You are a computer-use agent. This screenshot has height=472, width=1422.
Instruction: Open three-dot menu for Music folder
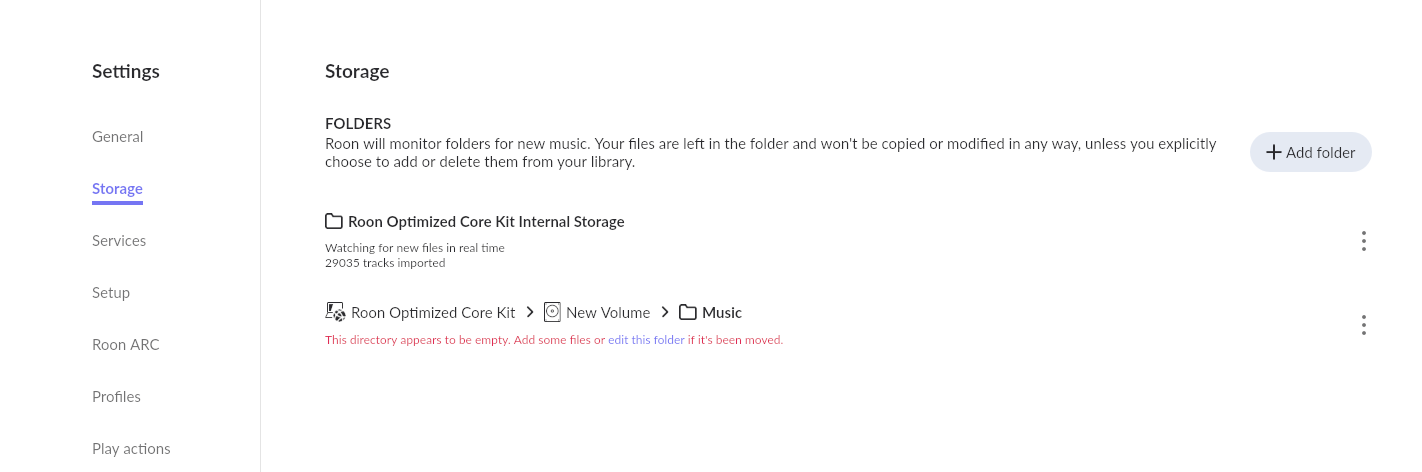1363,325
